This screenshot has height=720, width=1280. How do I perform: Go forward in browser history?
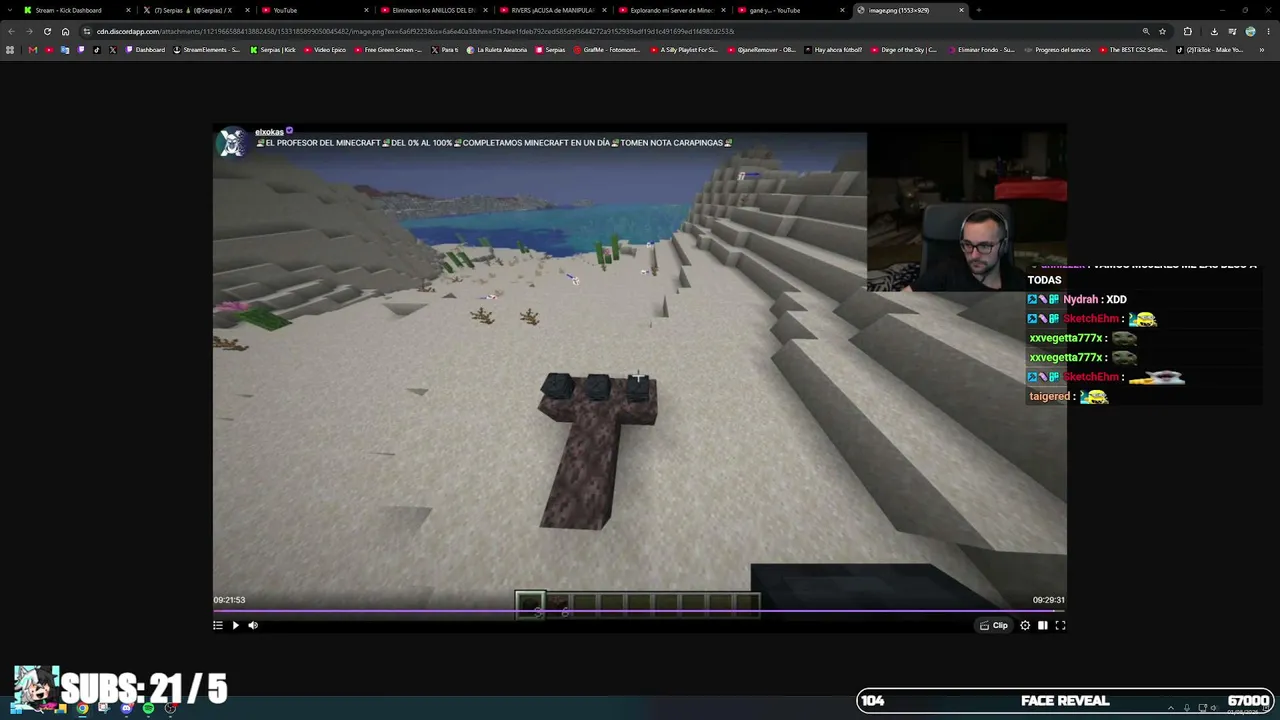(x=29, y=31)
